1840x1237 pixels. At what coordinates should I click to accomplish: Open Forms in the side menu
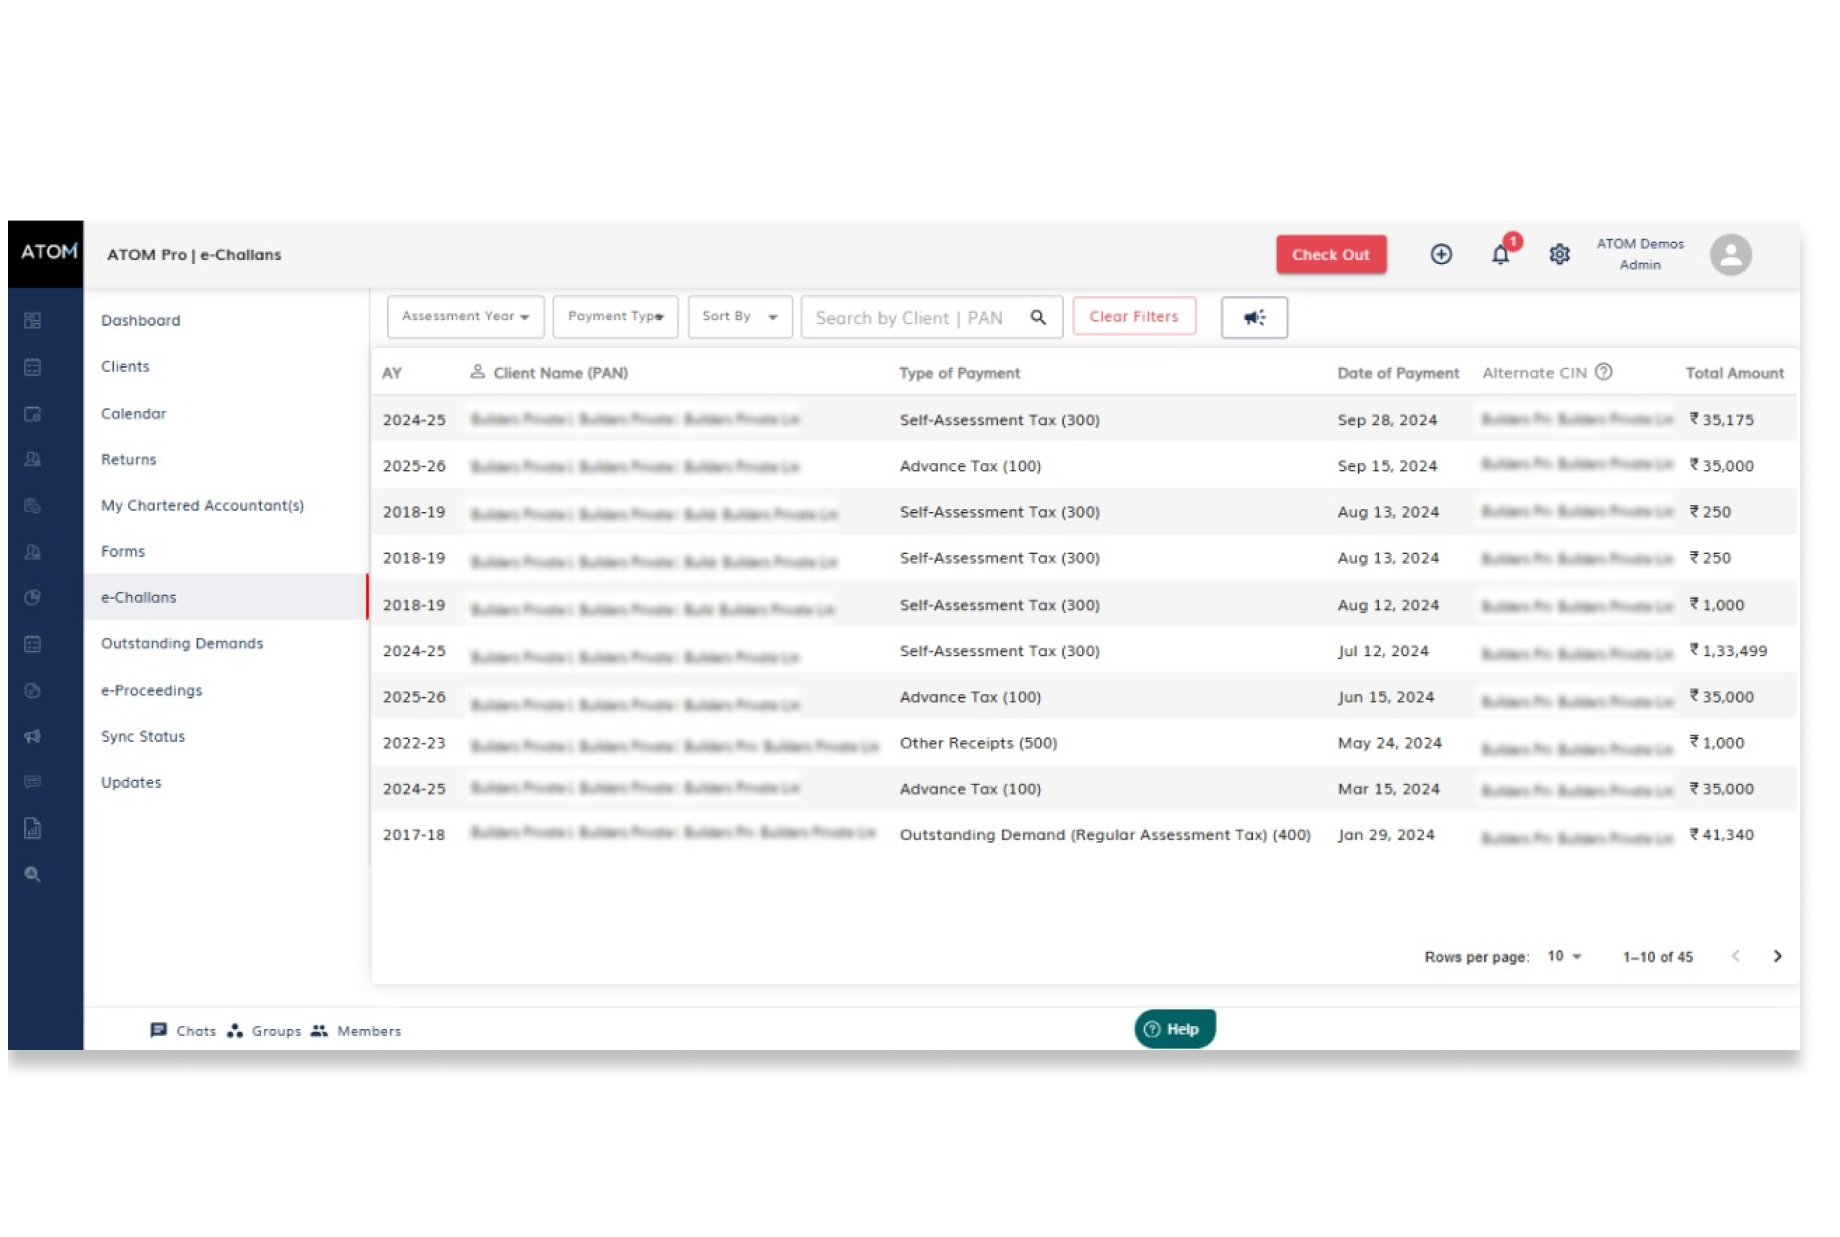click(123, 552)
